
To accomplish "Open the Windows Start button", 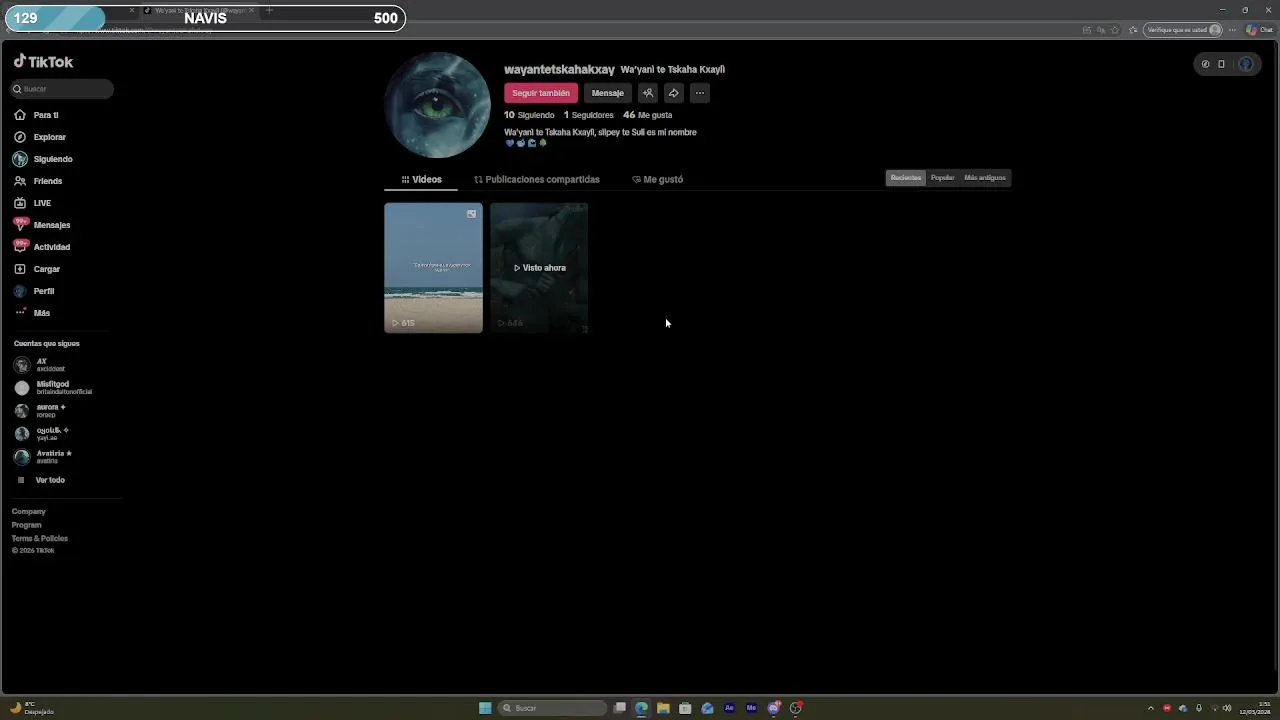I will click(x=485, y=708).
